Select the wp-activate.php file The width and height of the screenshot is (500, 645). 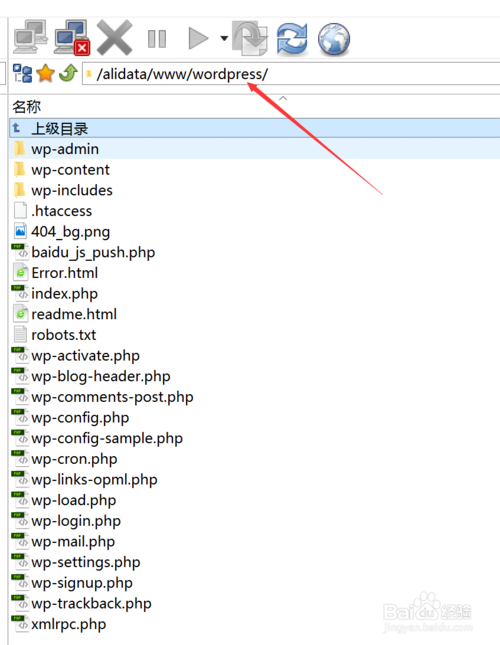tap(86, 355)
